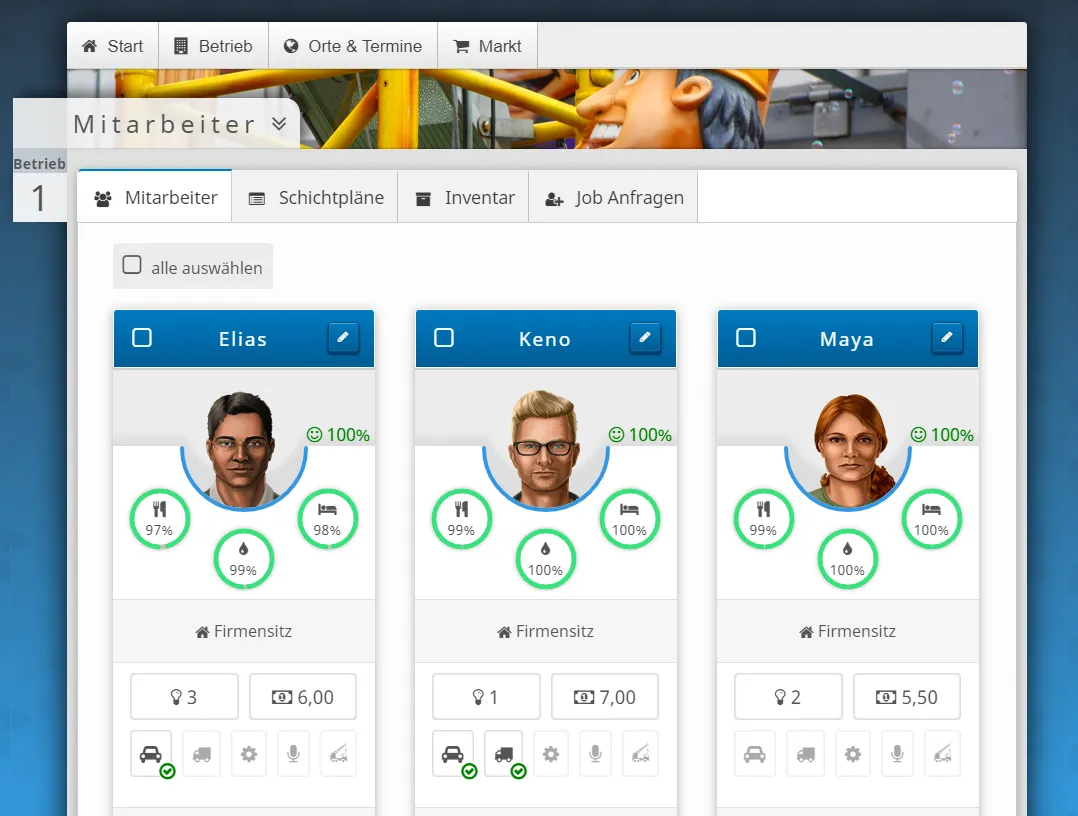Click the pencil edit icon on Maya's card
Image resolution: width=1078 pixels, height=816 pixels.
pos(947,338)
